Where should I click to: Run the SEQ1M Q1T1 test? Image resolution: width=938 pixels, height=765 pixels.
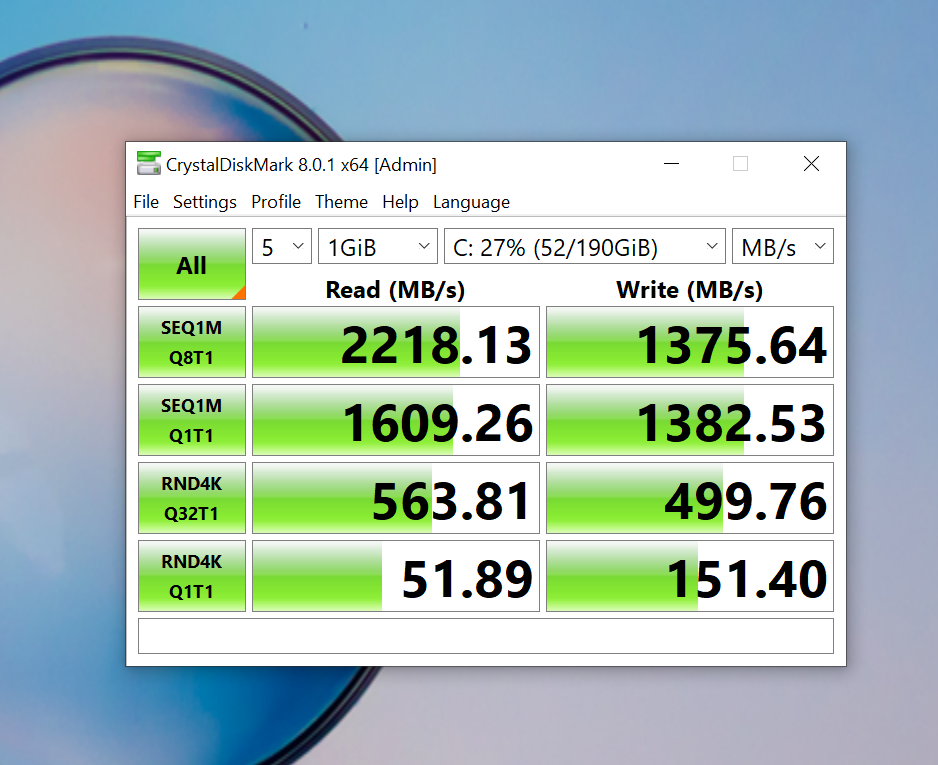(192, 420)
